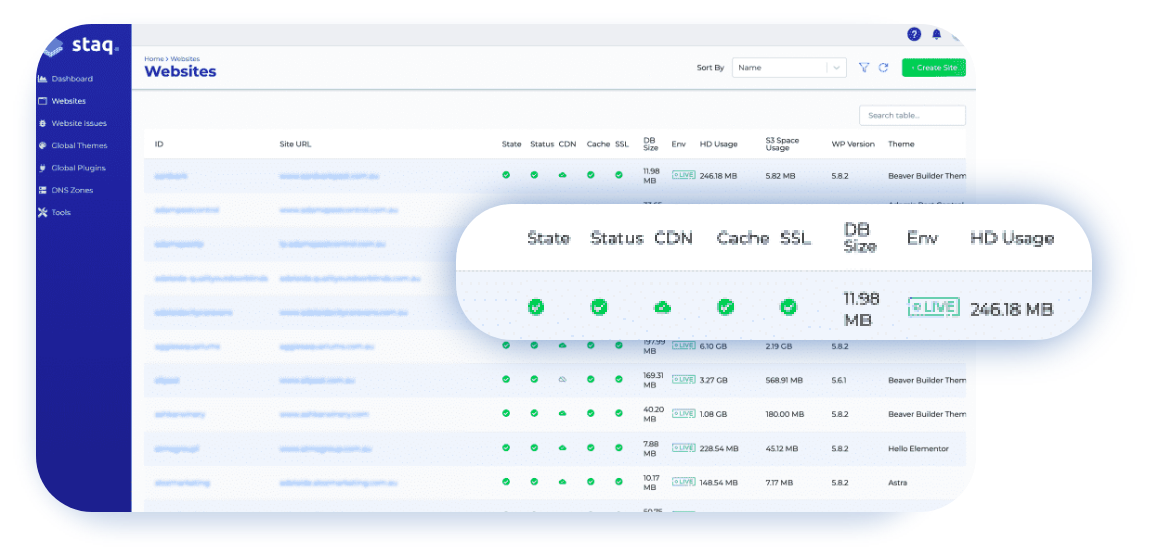Select the 169.31 MB DB size cell
Screen dimensions: 1152x560
(x=653, y=380)
